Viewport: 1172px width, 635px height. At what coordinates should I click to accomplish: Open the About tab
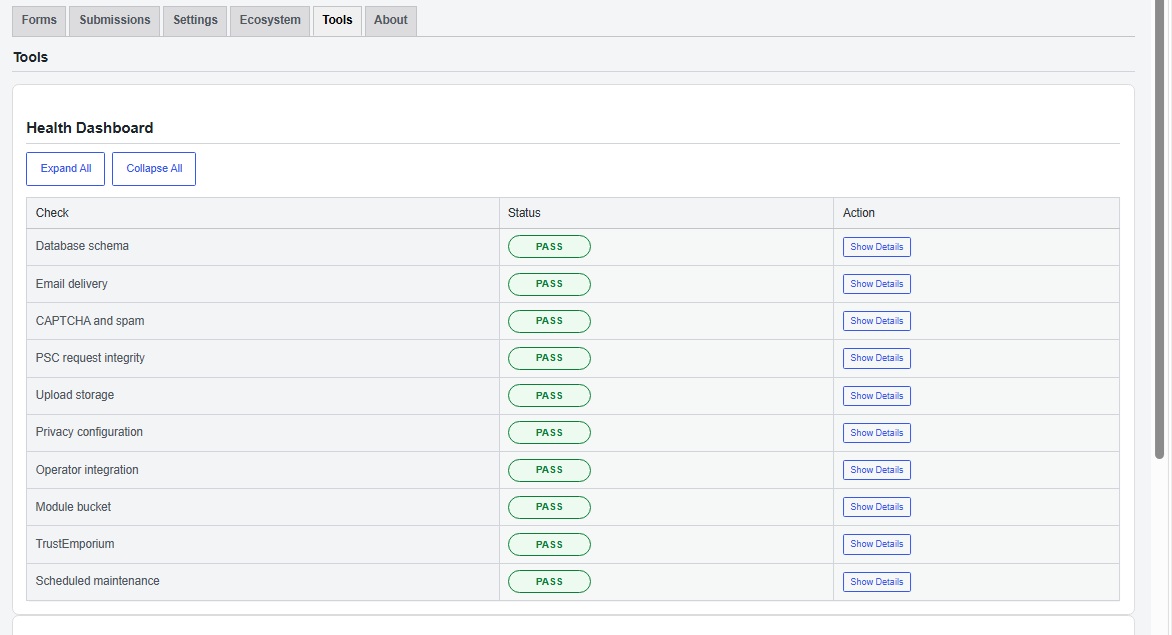pos(390,21)
